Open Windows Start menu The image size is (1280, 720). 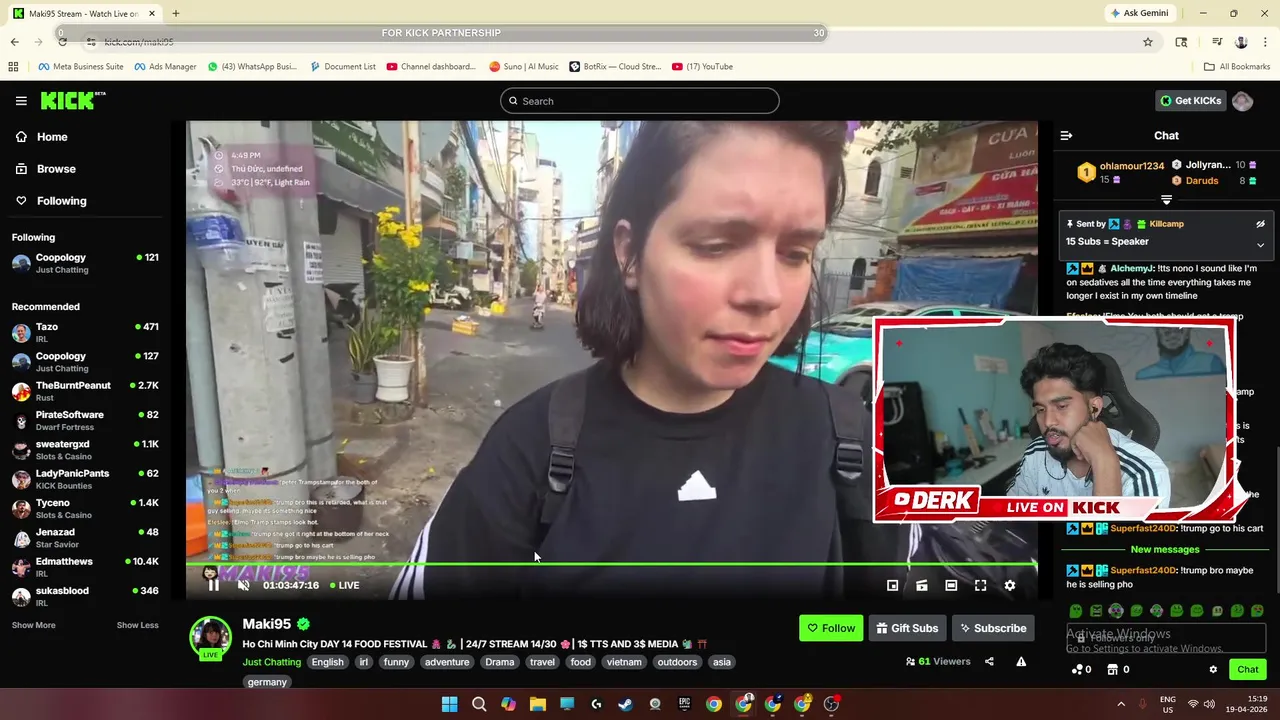[x=450, y=704]
